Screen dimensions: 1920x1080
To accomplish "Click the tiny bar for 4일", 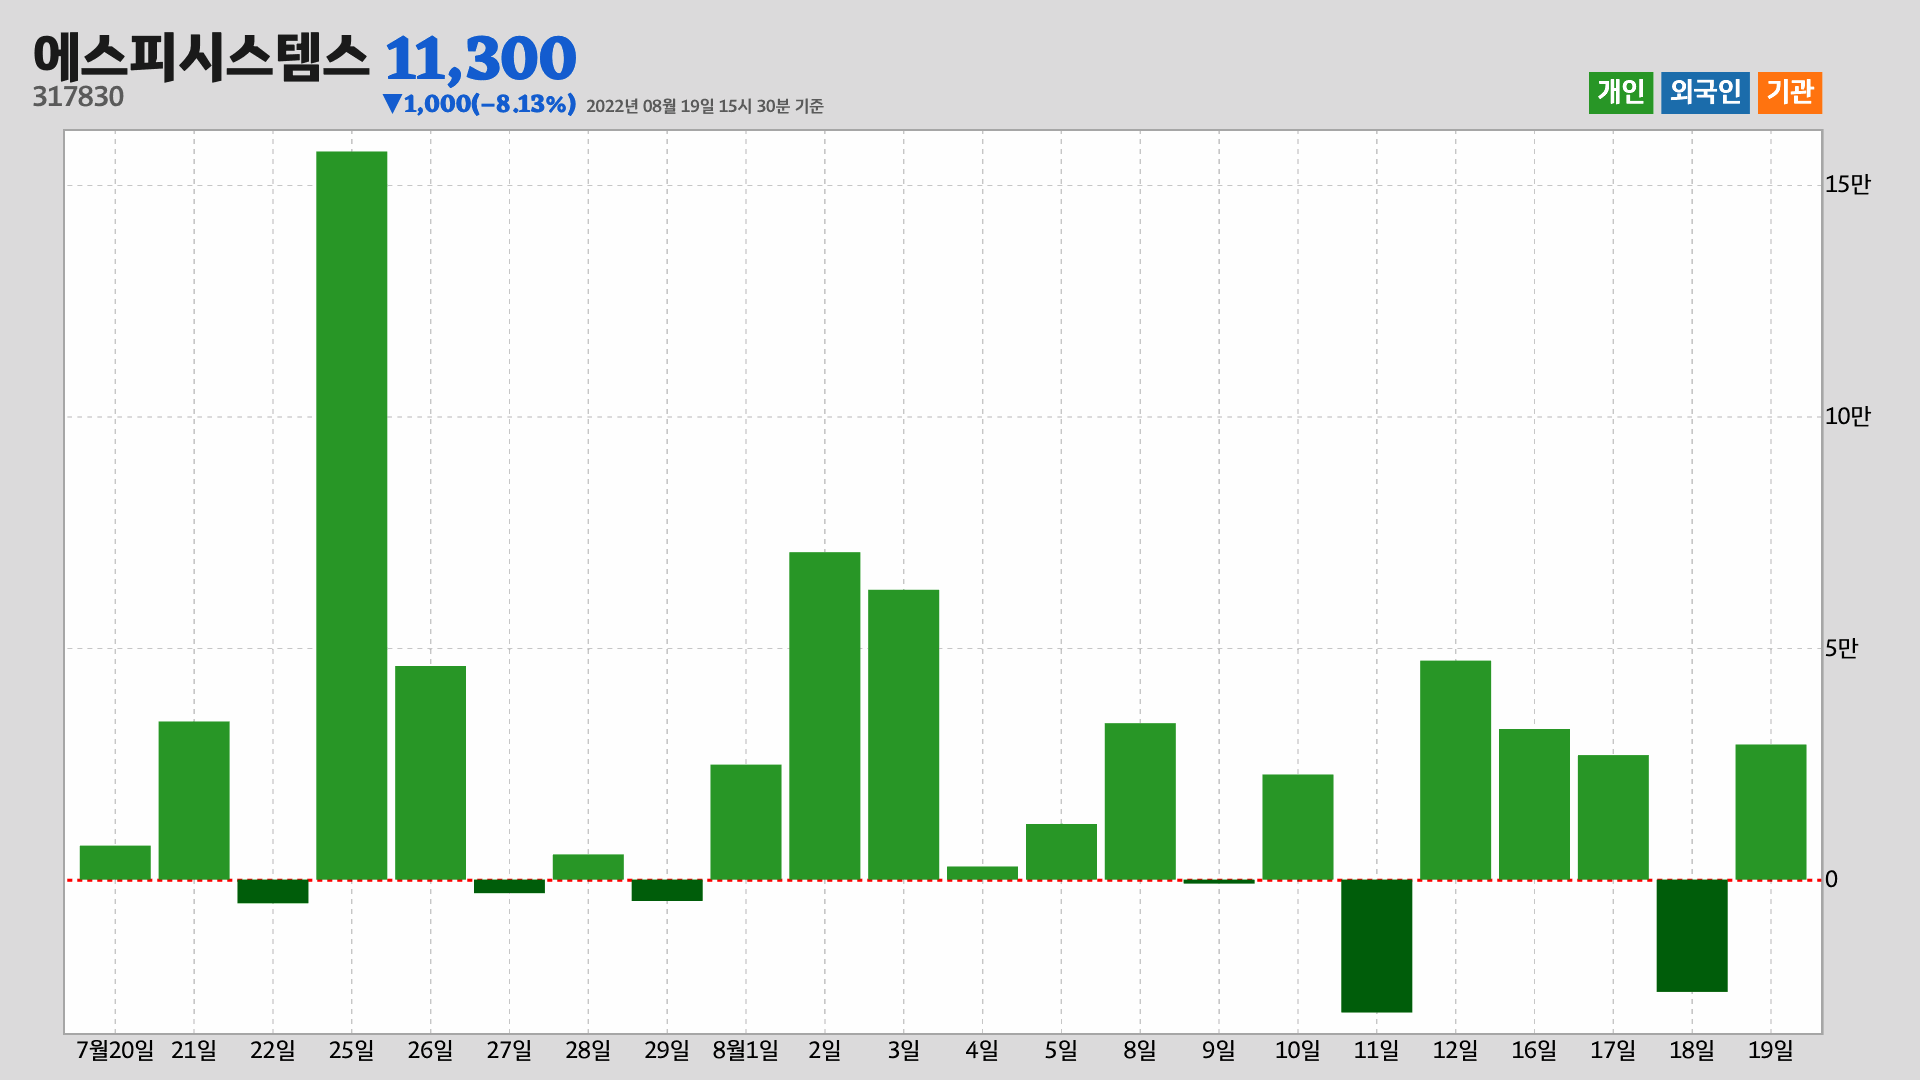I will (983, 873).
